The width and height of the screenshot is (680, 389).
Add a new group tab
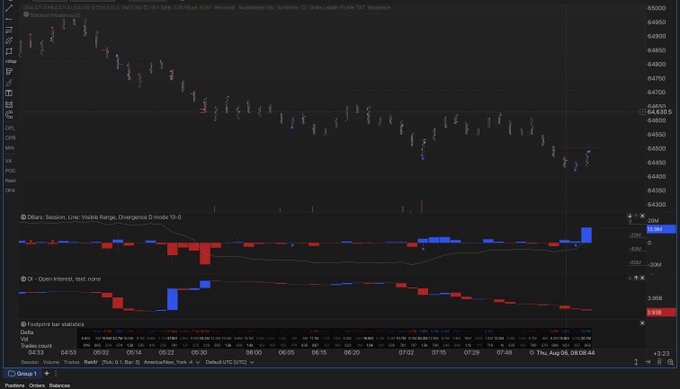click(47, 373)
